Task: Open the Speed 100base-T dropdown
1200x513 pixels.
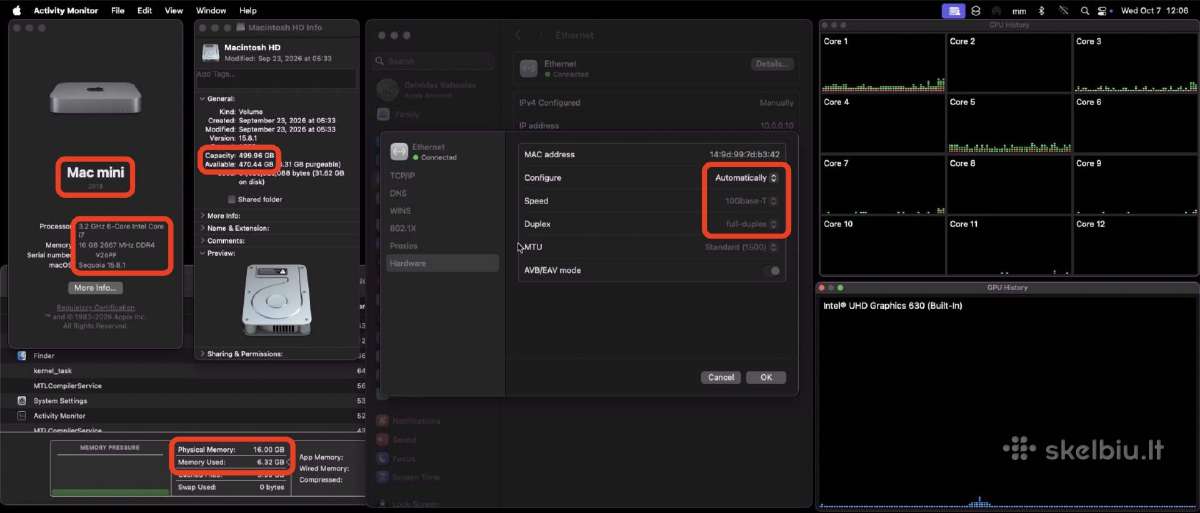Action: click(x=751, y=201)
